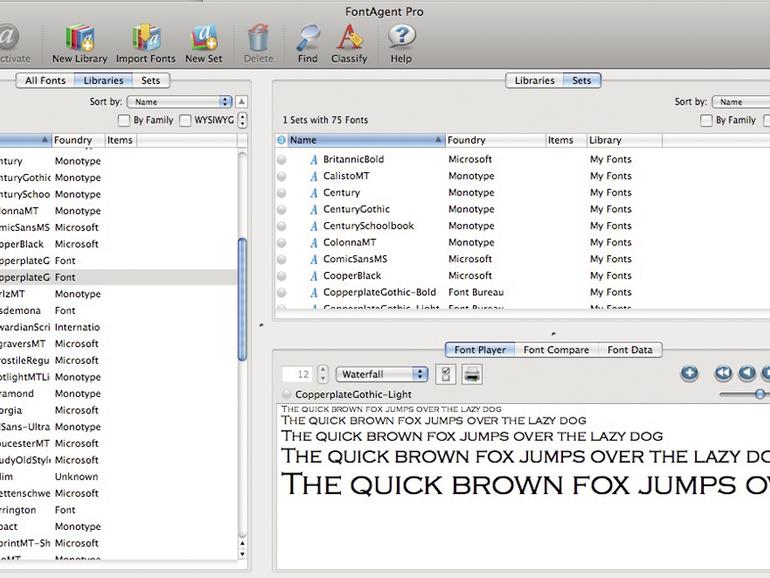Open the Font Player tab
The height and width of the screenshot is (578, 770).
(x=480, y=350)
